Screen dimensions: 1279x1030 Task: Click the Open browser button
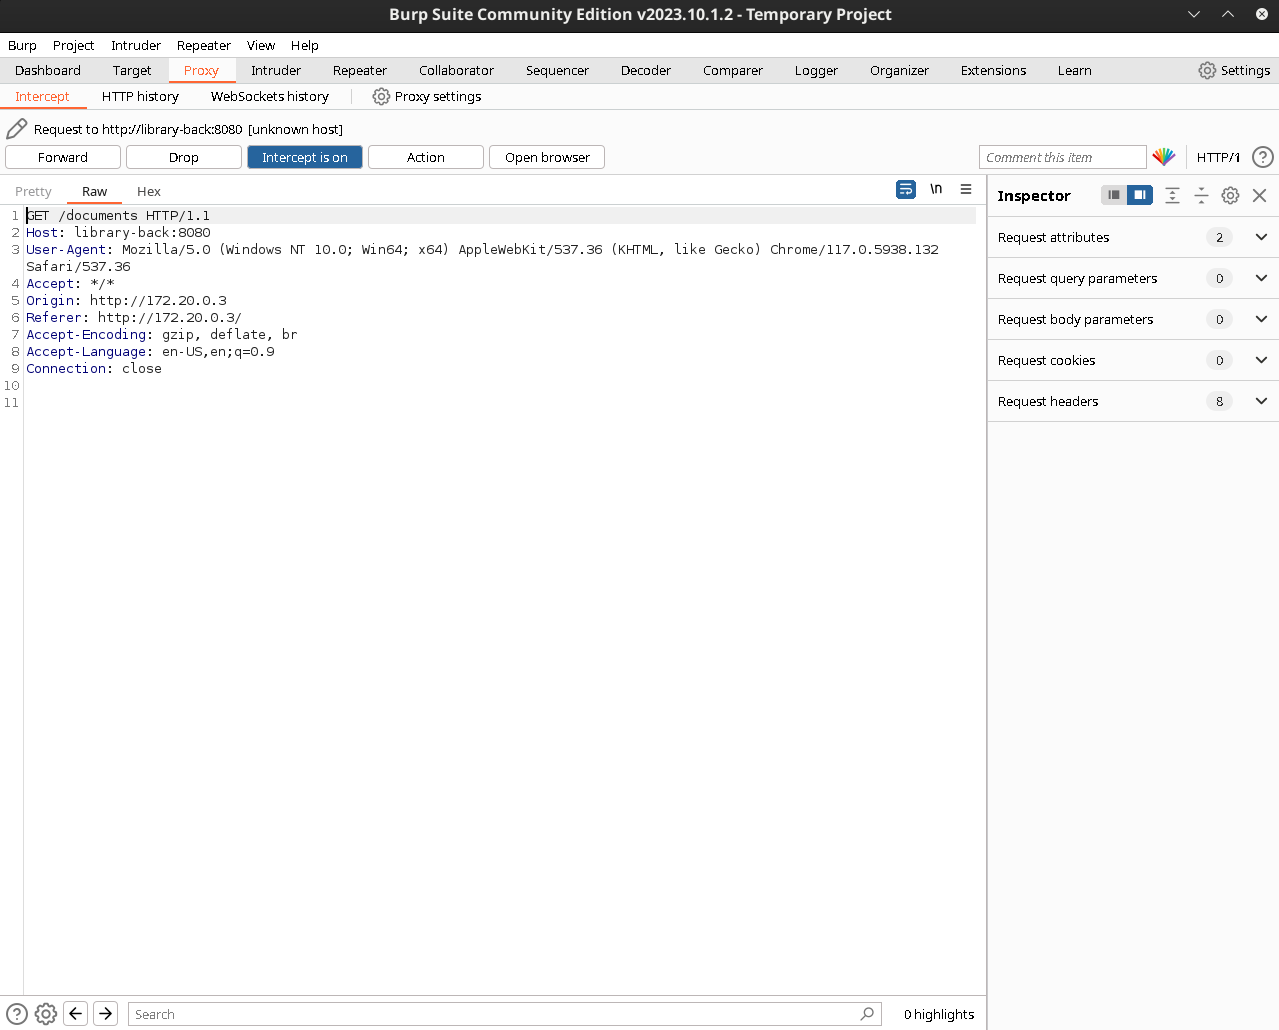click(546, 157)
